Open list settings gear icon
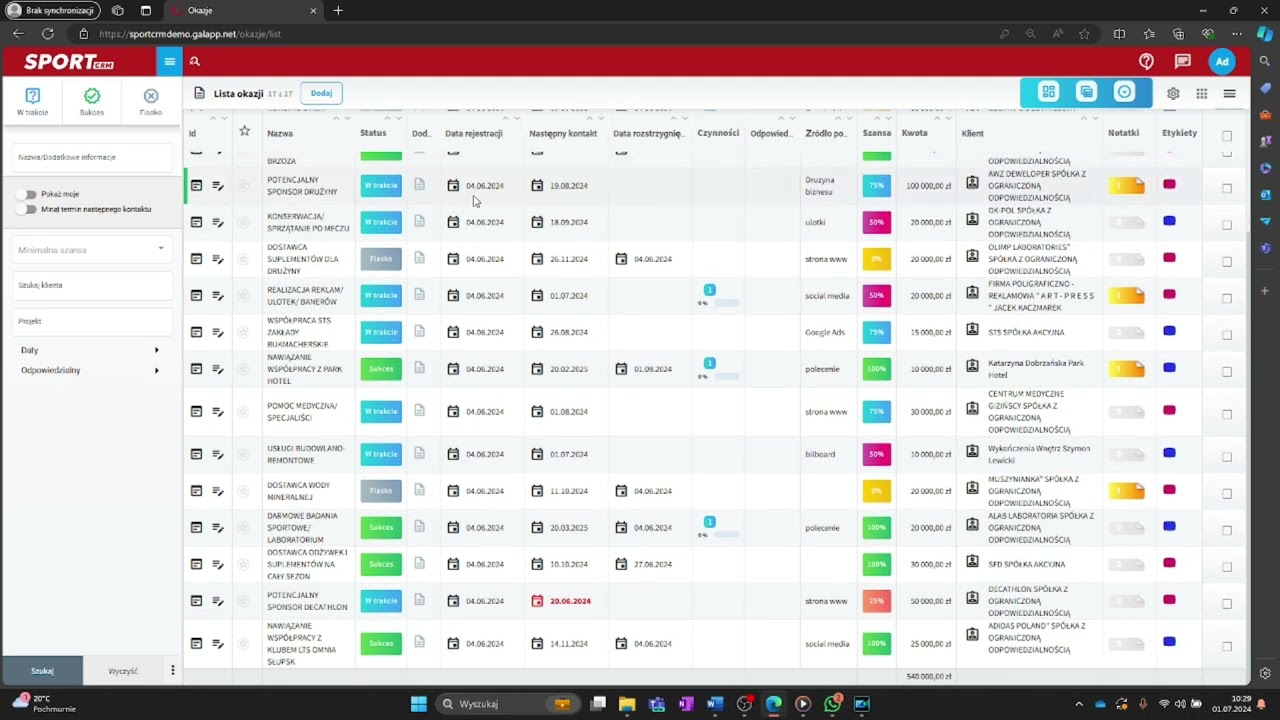Image resolution: width=1280 pixels, height=720 pixels. click(x=1173, y=93)
